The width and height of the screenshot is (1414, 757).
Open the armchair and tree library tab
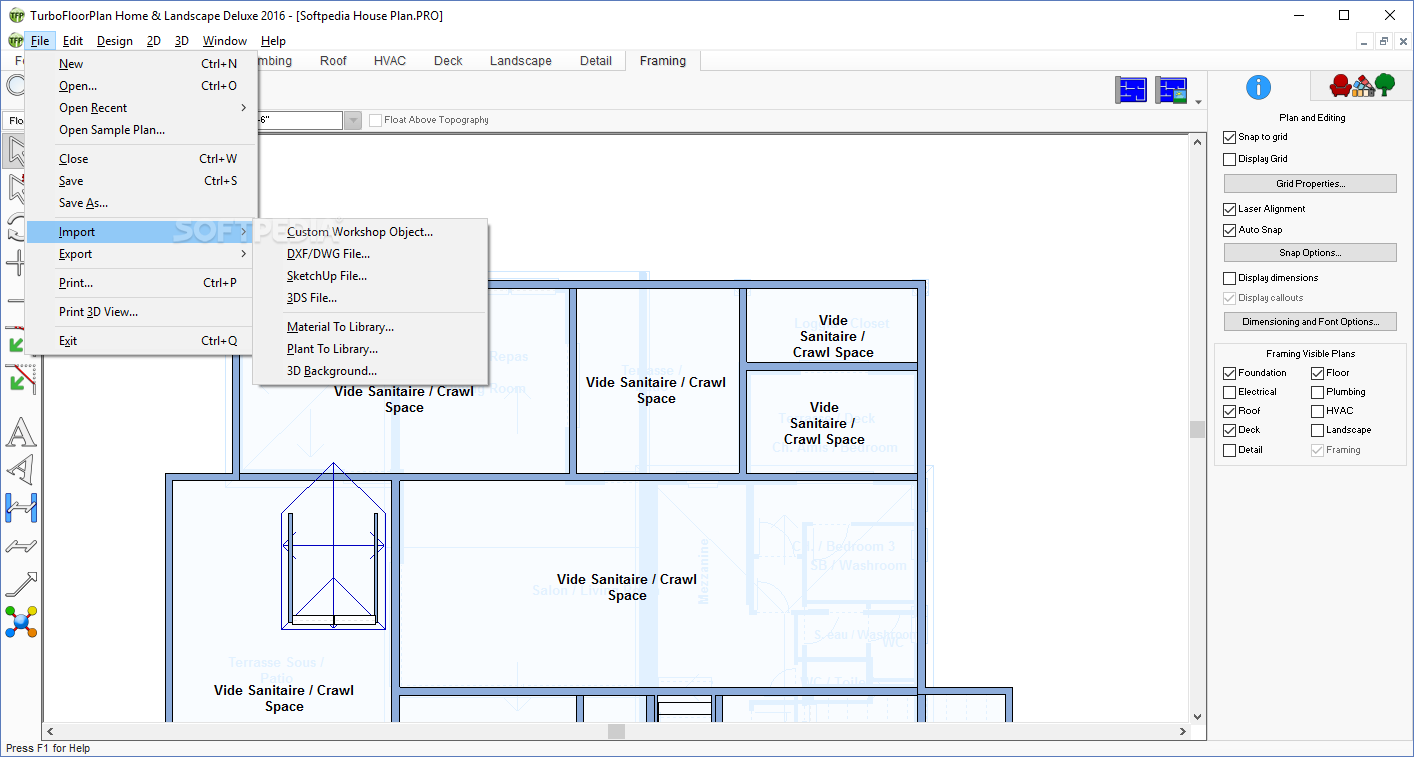[1361, 86]
